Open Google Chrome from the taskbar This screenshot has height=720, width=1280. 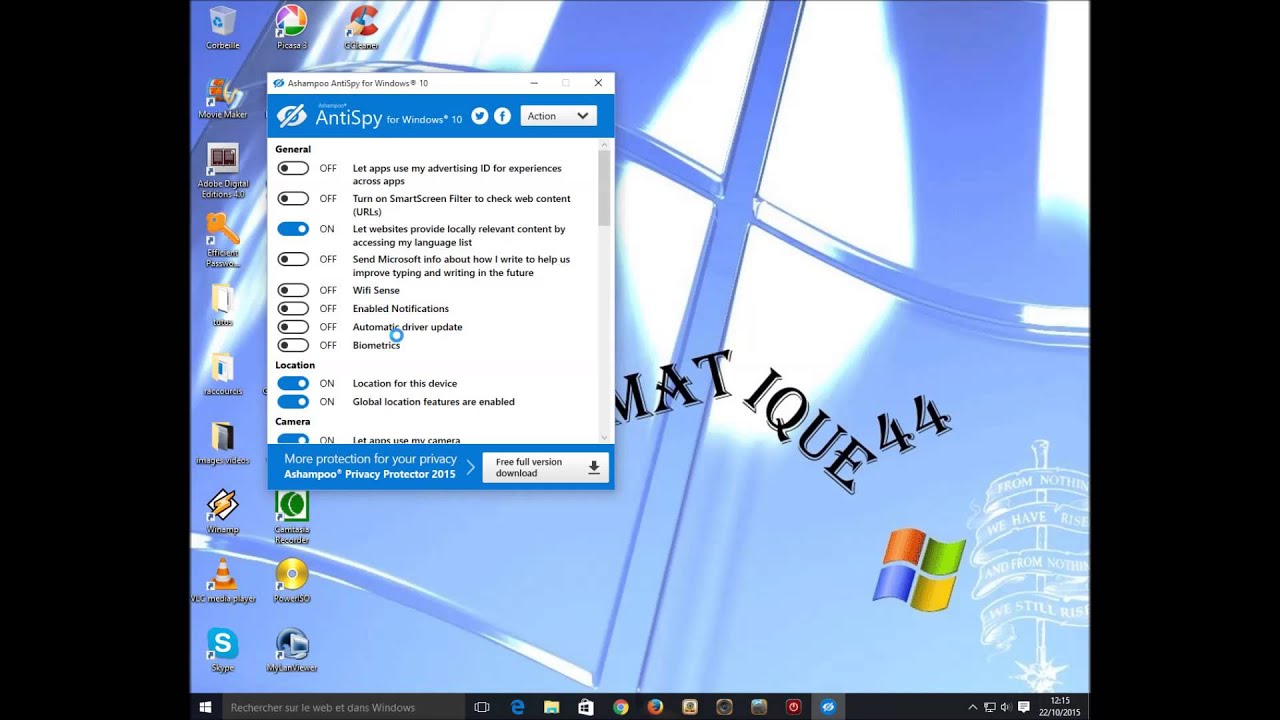(621, 707)
